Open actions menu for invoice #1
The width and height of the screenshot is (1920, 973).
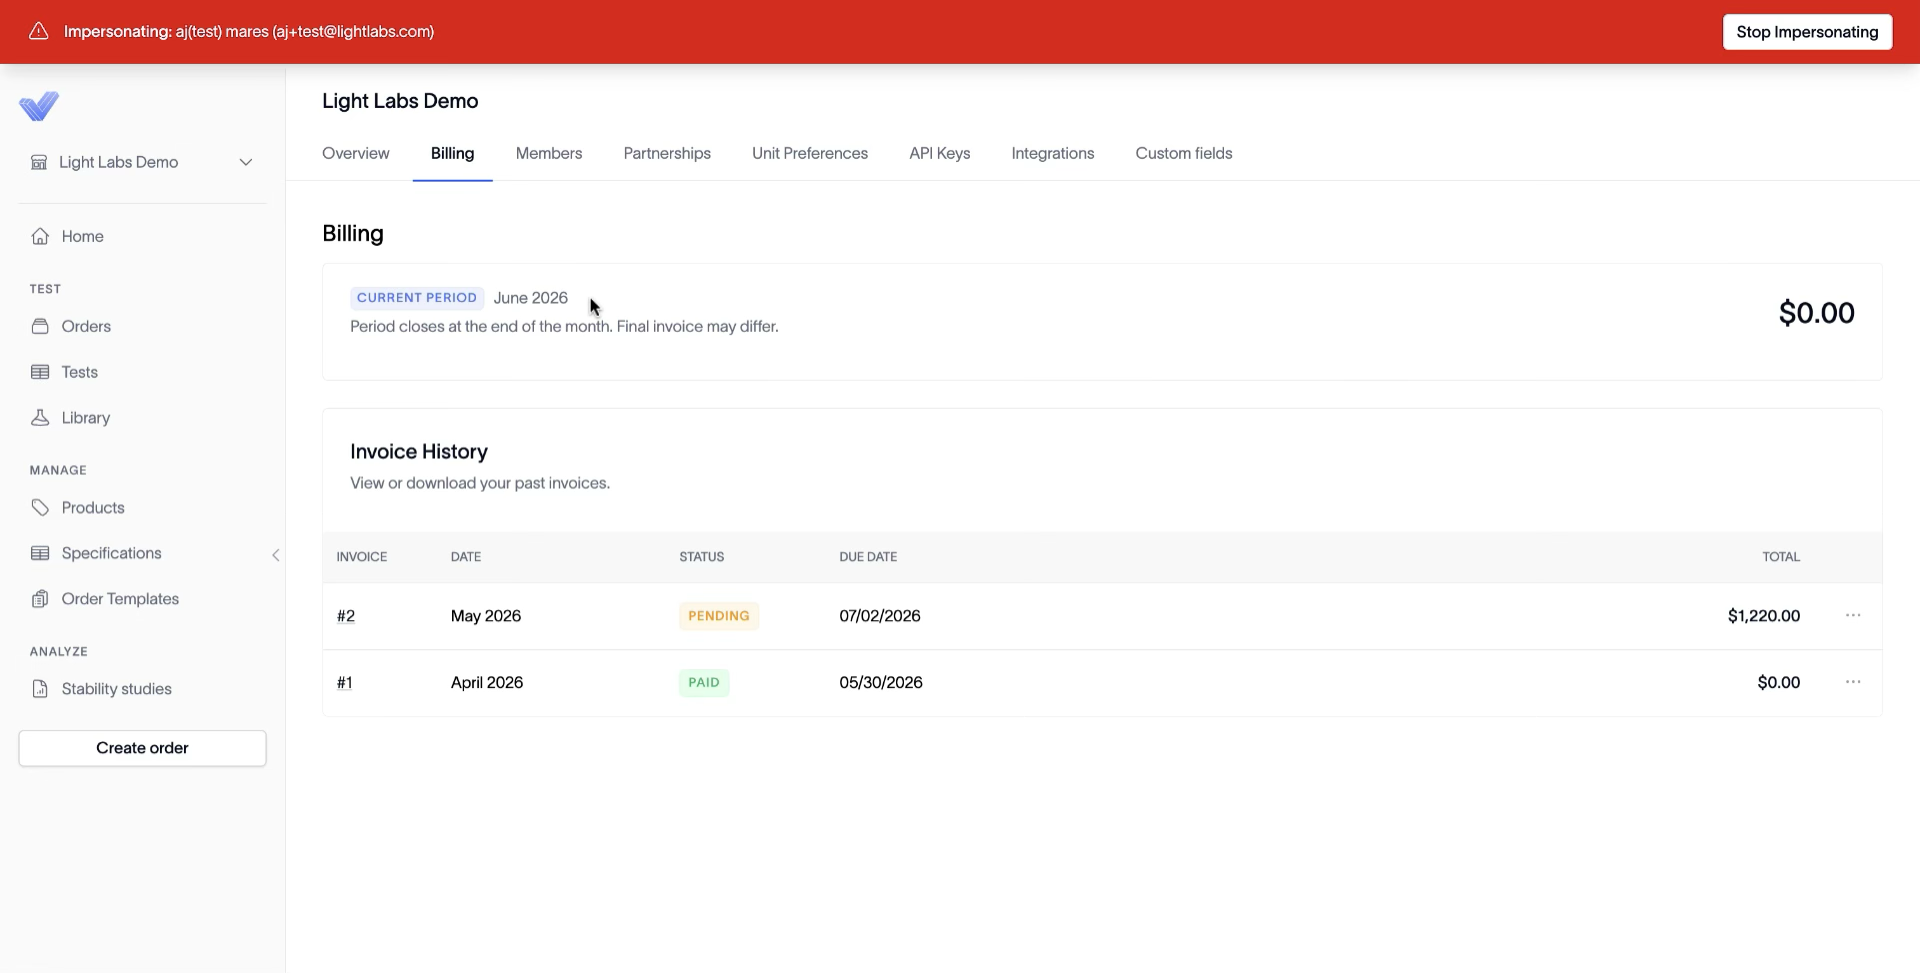click(1853, 682)
